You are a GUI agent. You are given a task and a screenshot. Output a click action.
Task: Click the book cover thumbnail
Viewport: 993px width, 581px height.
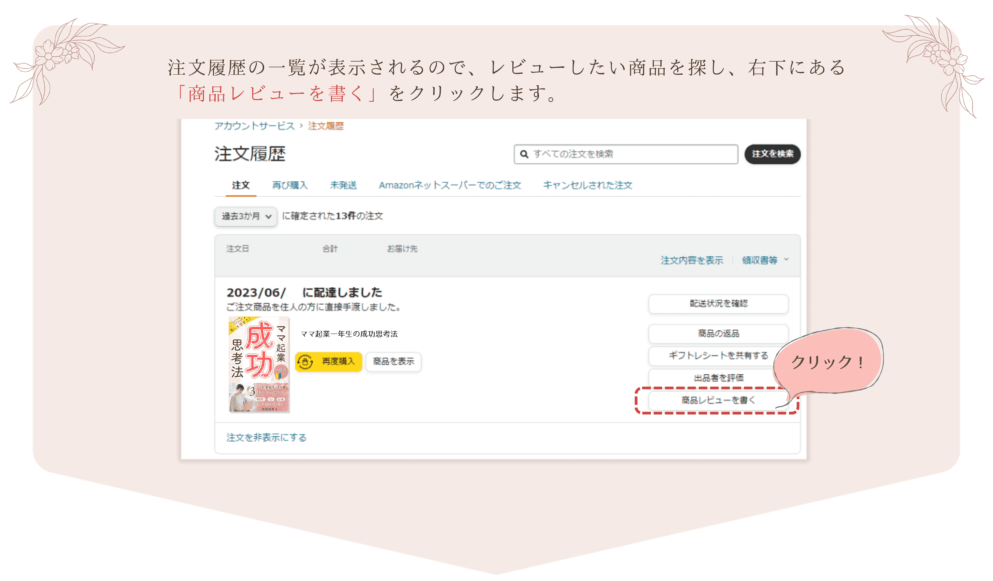pyautogui.click(x=258, y=365)
